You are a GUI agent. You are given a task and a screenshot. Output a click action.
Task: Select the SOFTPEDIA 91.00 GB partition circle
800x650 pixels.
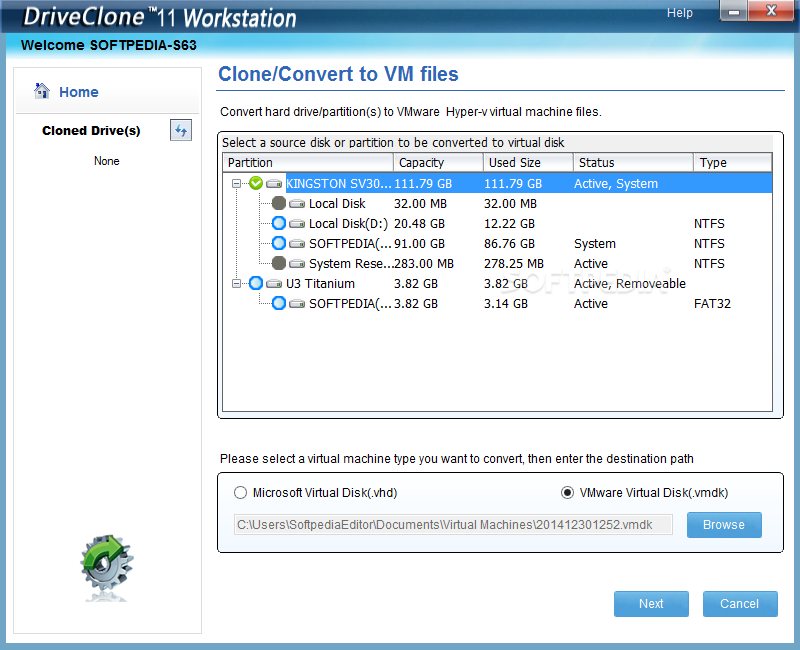279,243
